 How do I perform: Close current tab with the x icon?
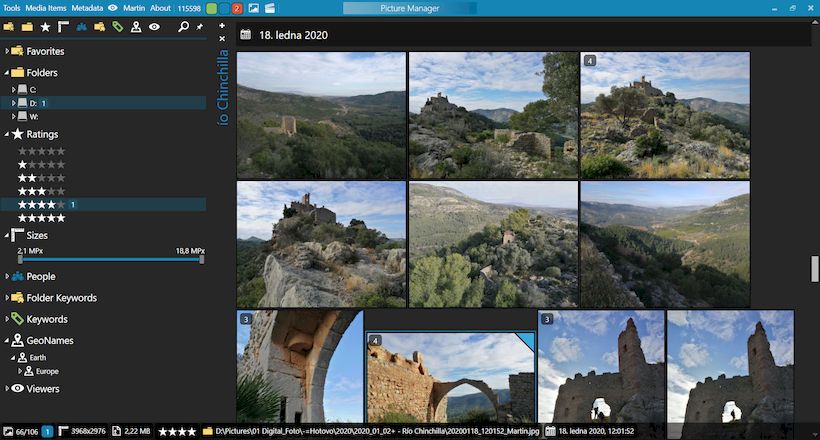point(222,39)
